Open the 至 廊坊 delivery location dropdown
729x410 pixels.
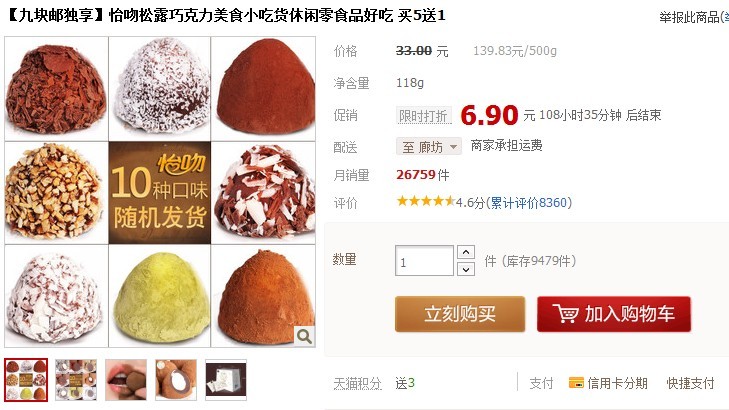429,147
